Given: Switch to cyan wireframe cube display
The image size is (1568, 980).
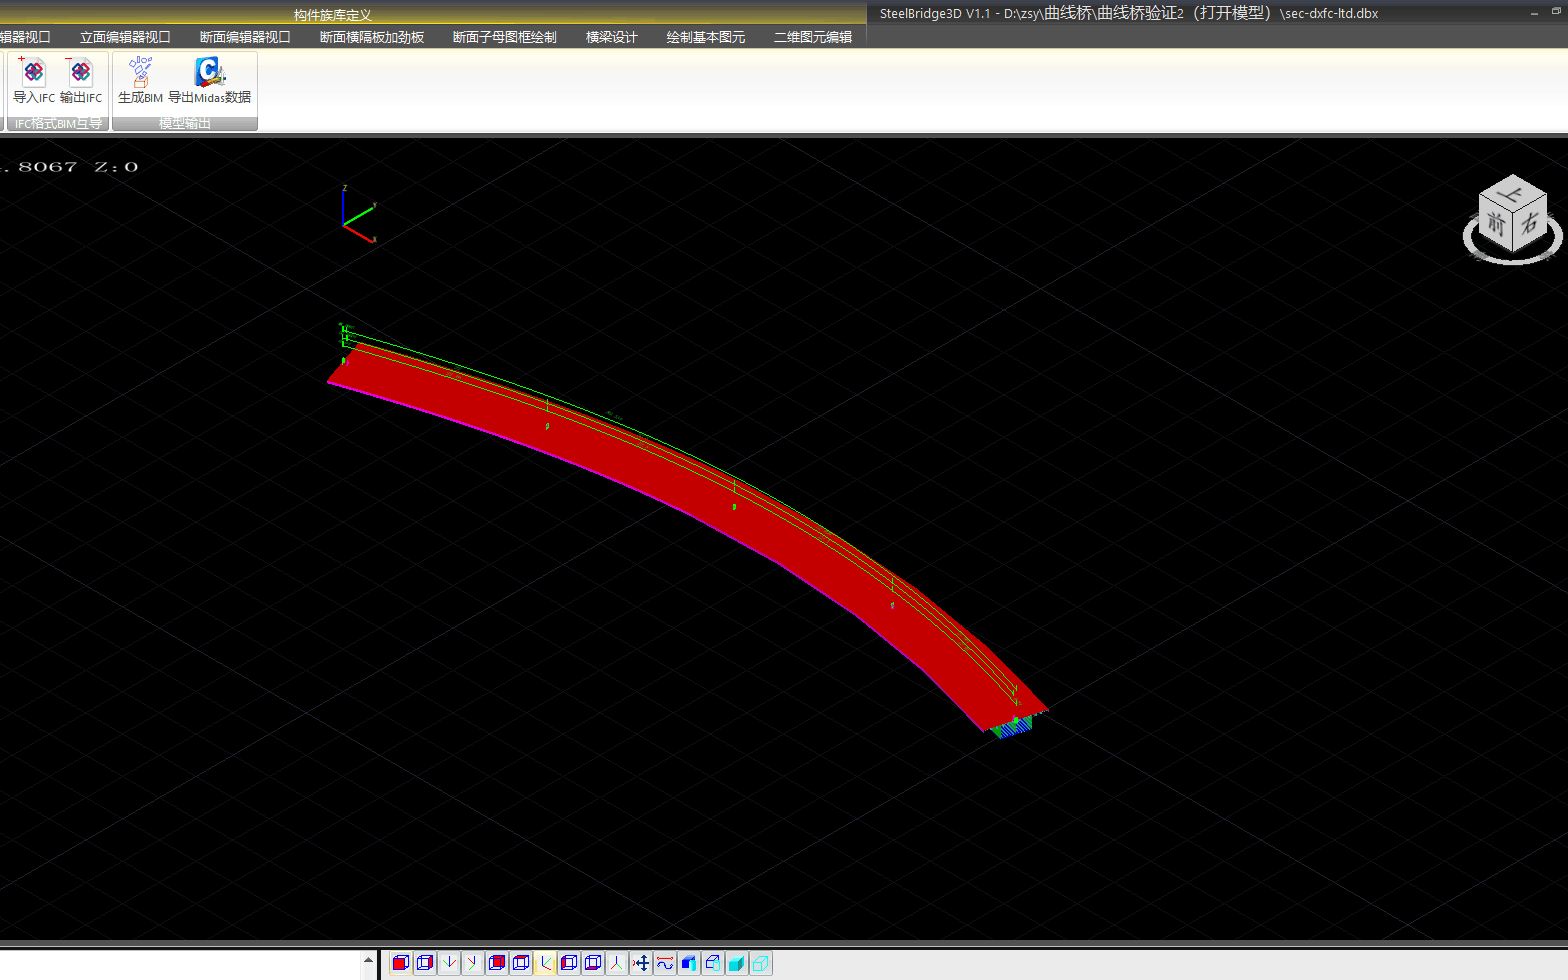Looking at the screenshot, I should (761, 963).
